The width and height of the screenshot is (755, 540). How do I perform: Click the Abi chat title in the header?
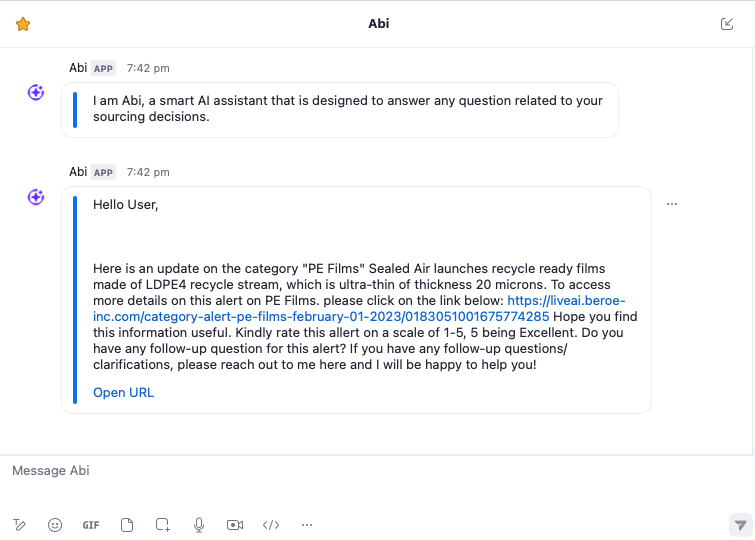(x=378, y=24)
